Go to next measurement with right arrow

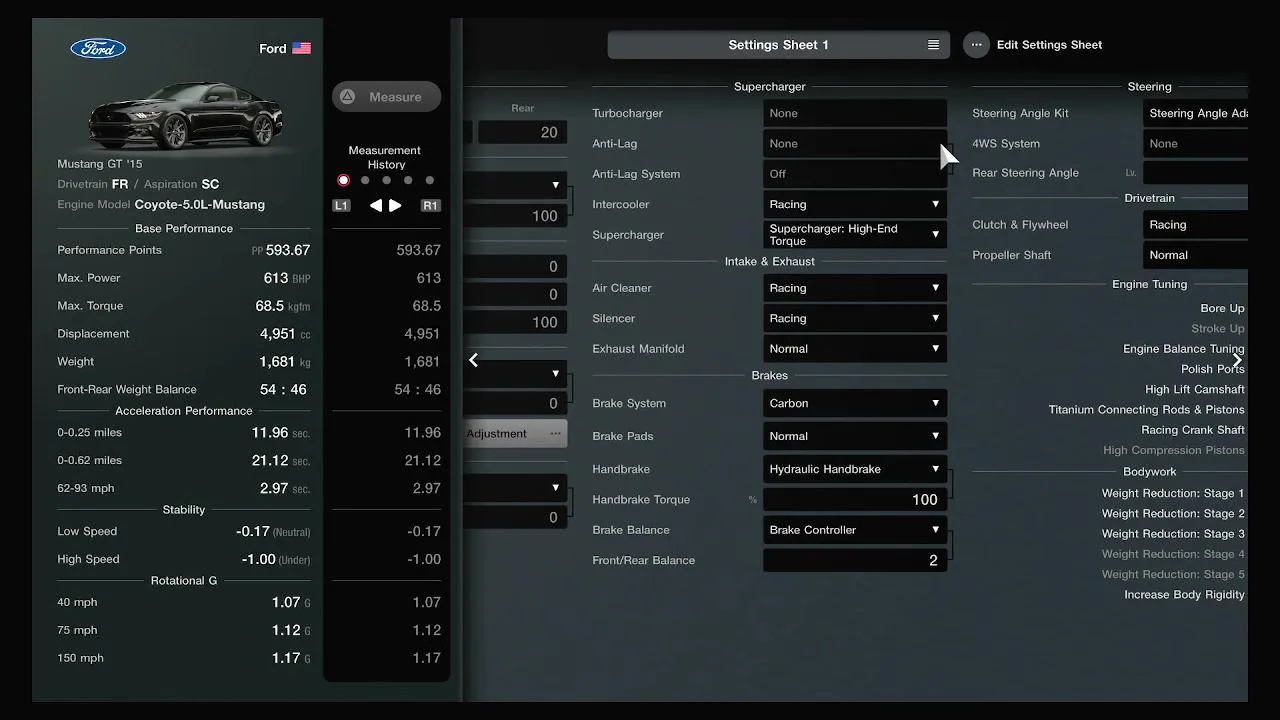(395, 205)
